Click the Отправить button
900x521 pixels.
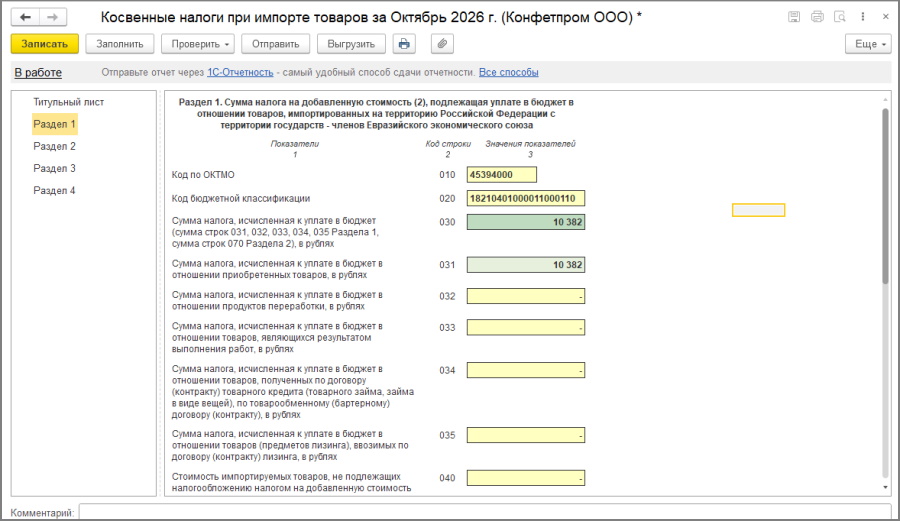click(x=276, y=44)
